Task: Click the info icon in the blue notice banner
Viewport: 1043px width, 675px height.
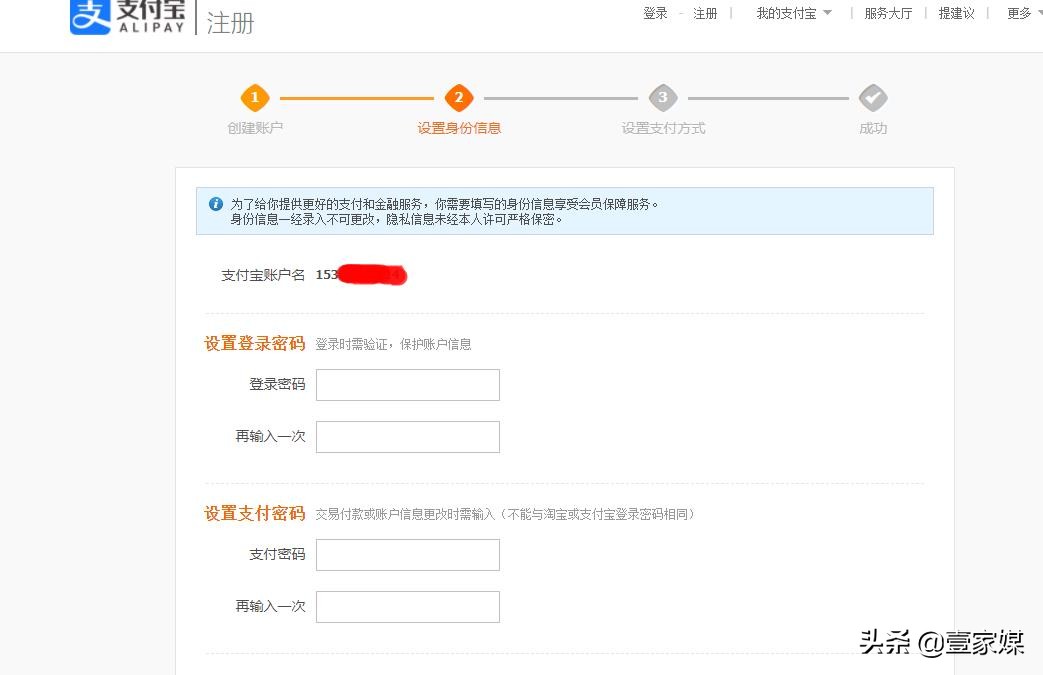Action: 215,203
